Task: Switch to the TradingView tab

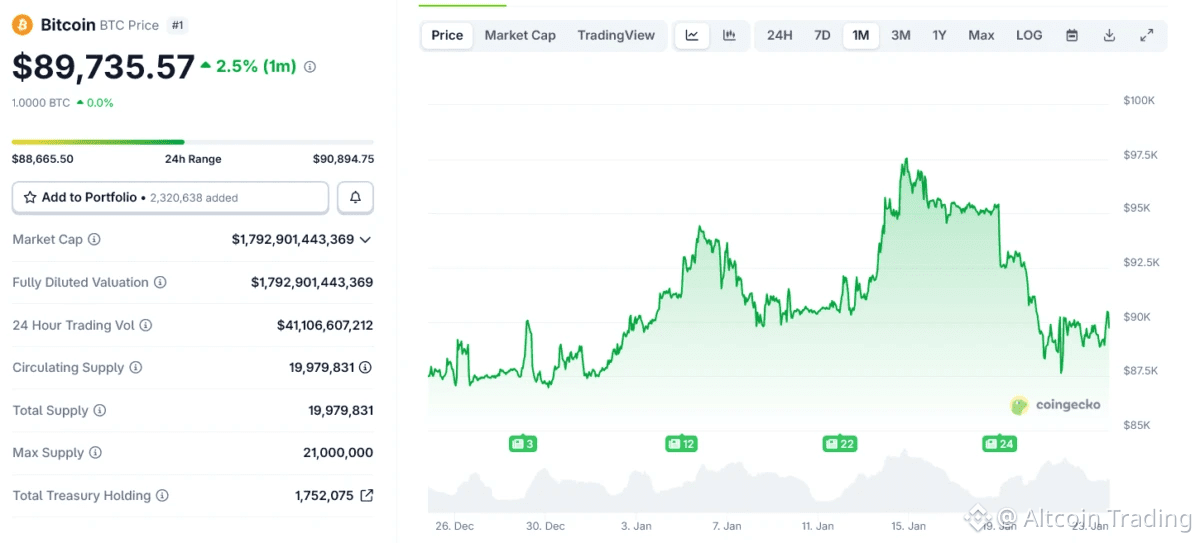Action: coord(616,35)
